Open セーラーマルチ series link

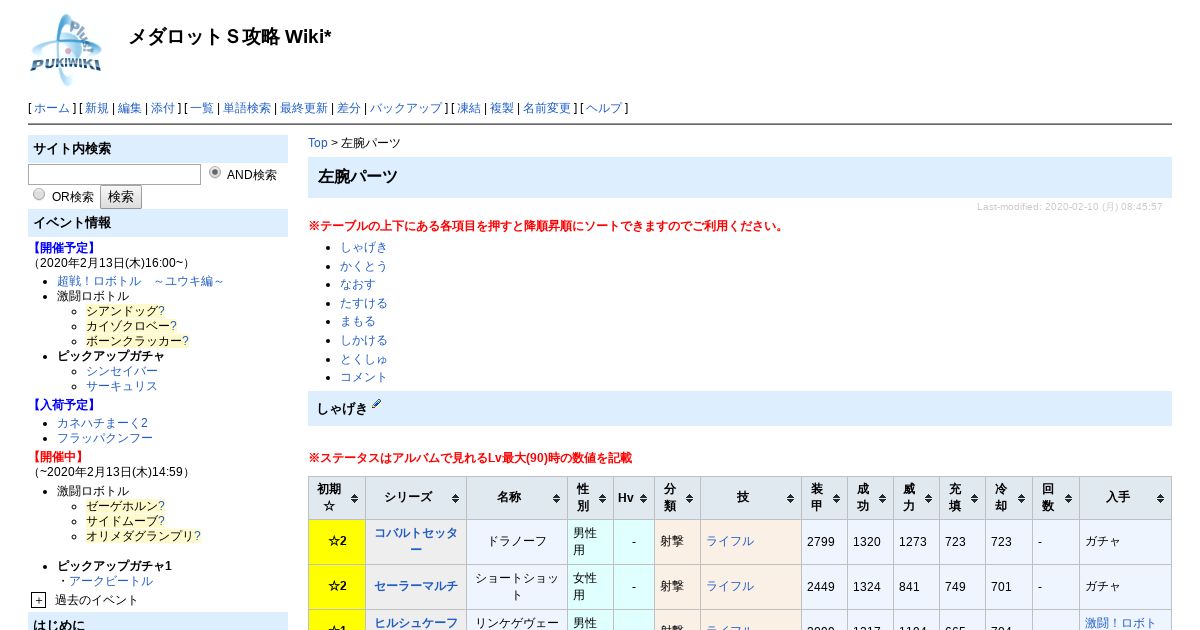[x=416, y=586]
